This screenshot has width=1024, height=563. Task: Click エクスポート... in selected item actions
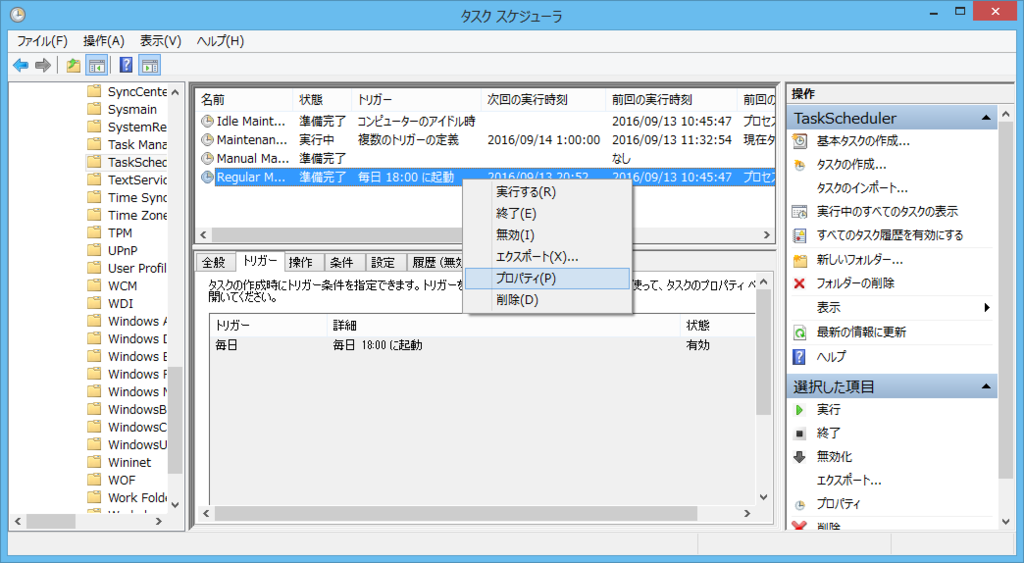[x=849, y=481]
